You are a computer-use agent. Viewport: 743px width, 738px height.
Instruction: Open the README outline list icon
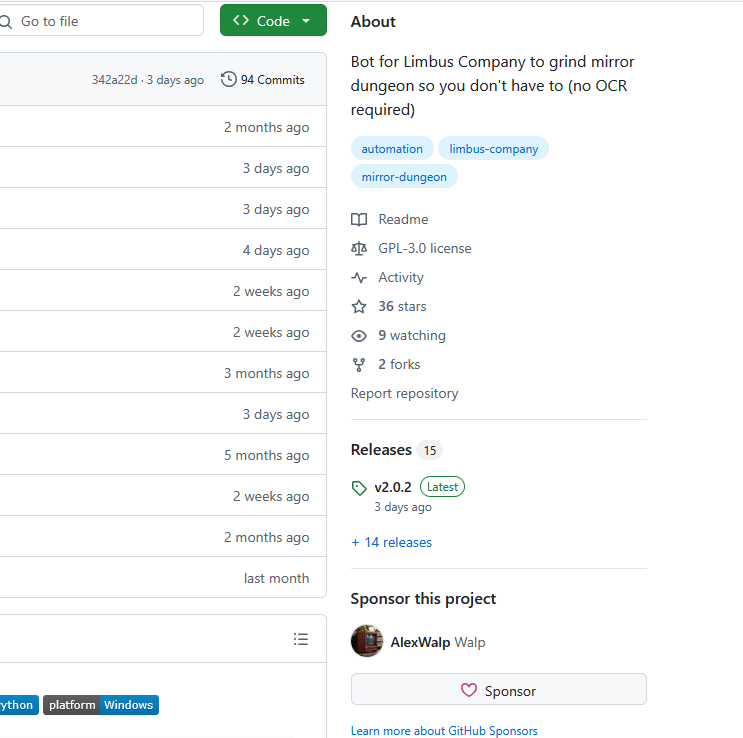[x=301, y=639]
